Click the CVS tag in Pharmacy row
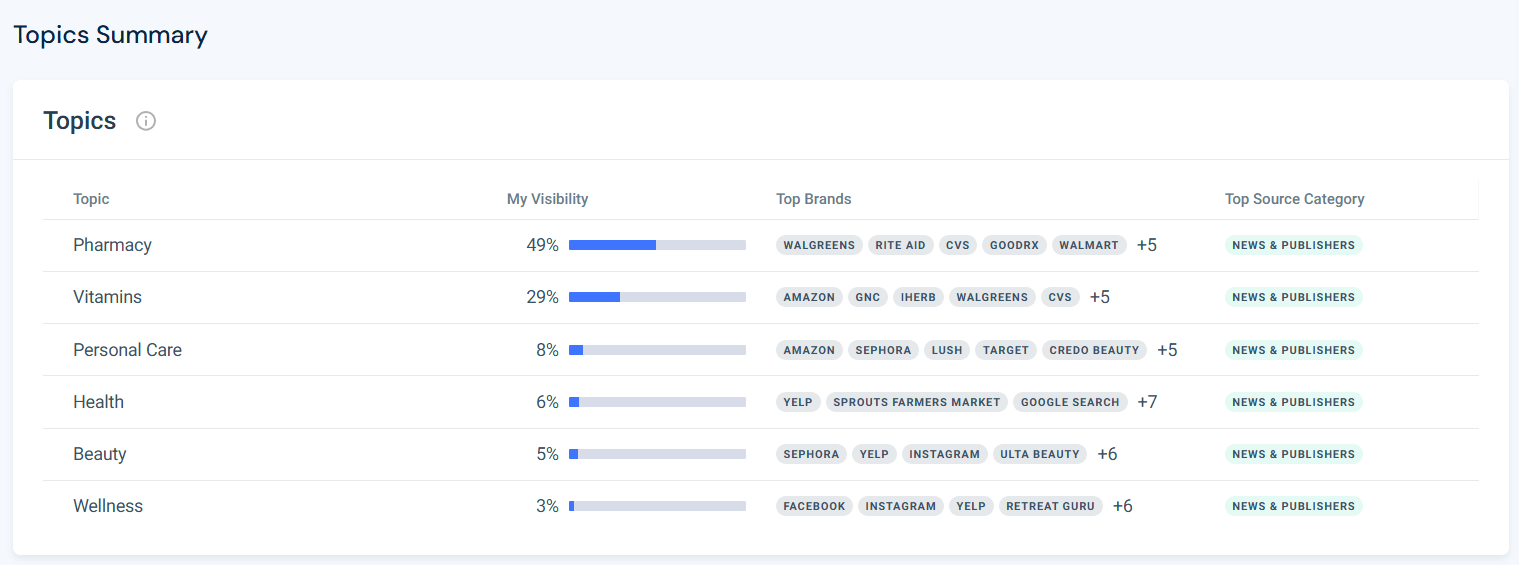Viewport: 1519px width, 565px height. pos(958,245)
